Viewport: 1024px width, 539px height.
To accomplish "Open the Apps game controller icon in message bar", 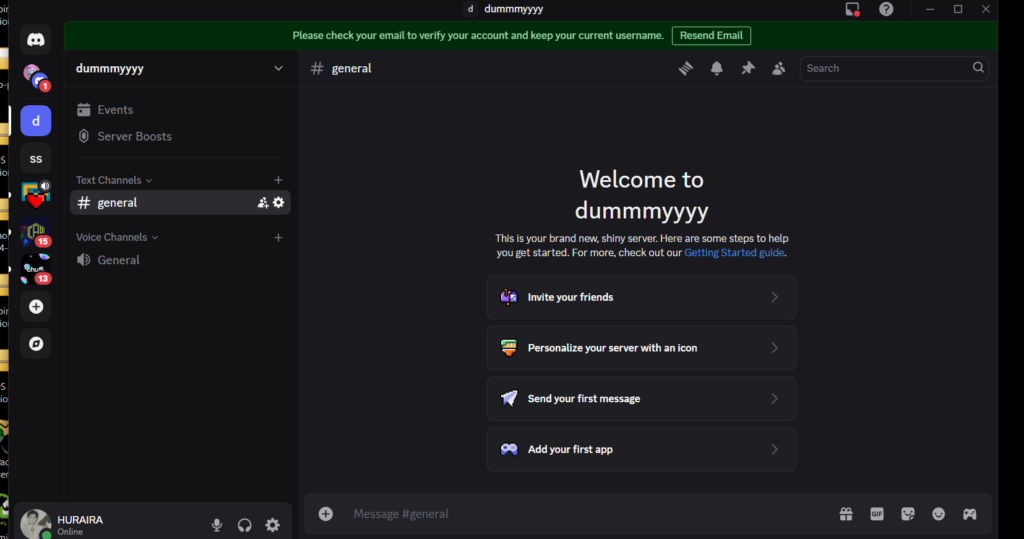I will (x=970, y=514).
